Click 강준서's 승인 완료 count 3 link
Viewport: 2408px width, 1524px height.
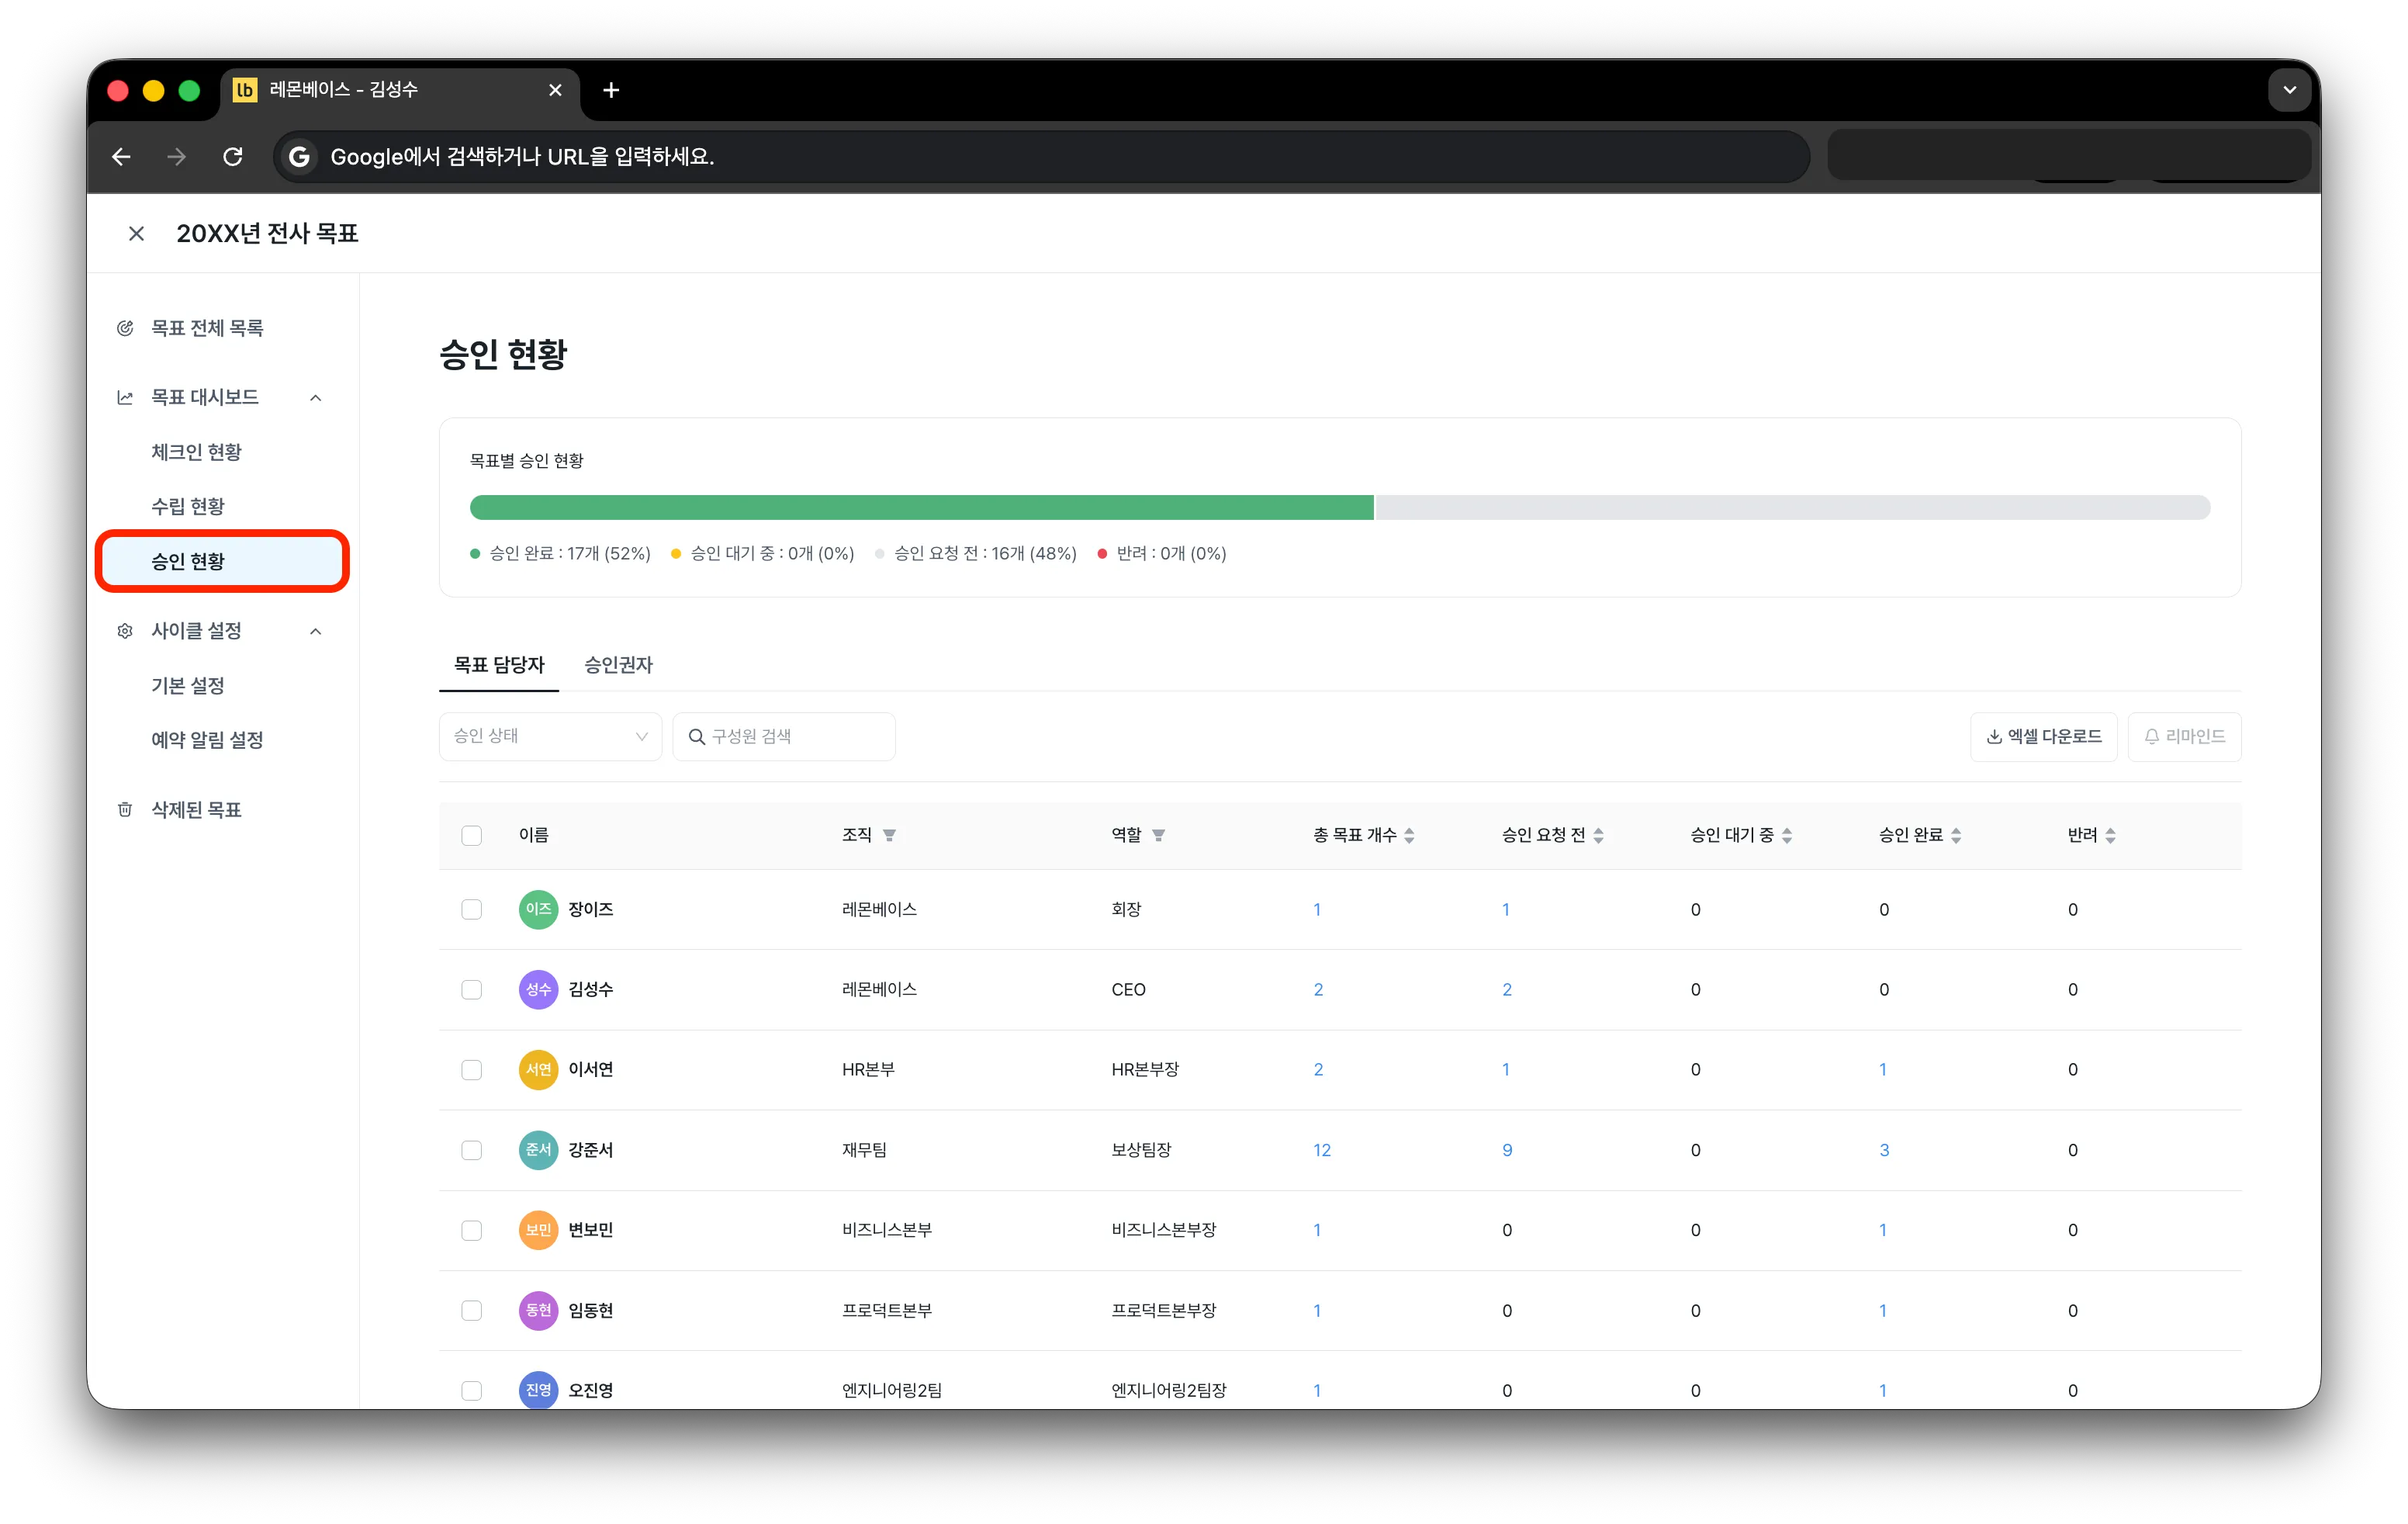1884,1150
